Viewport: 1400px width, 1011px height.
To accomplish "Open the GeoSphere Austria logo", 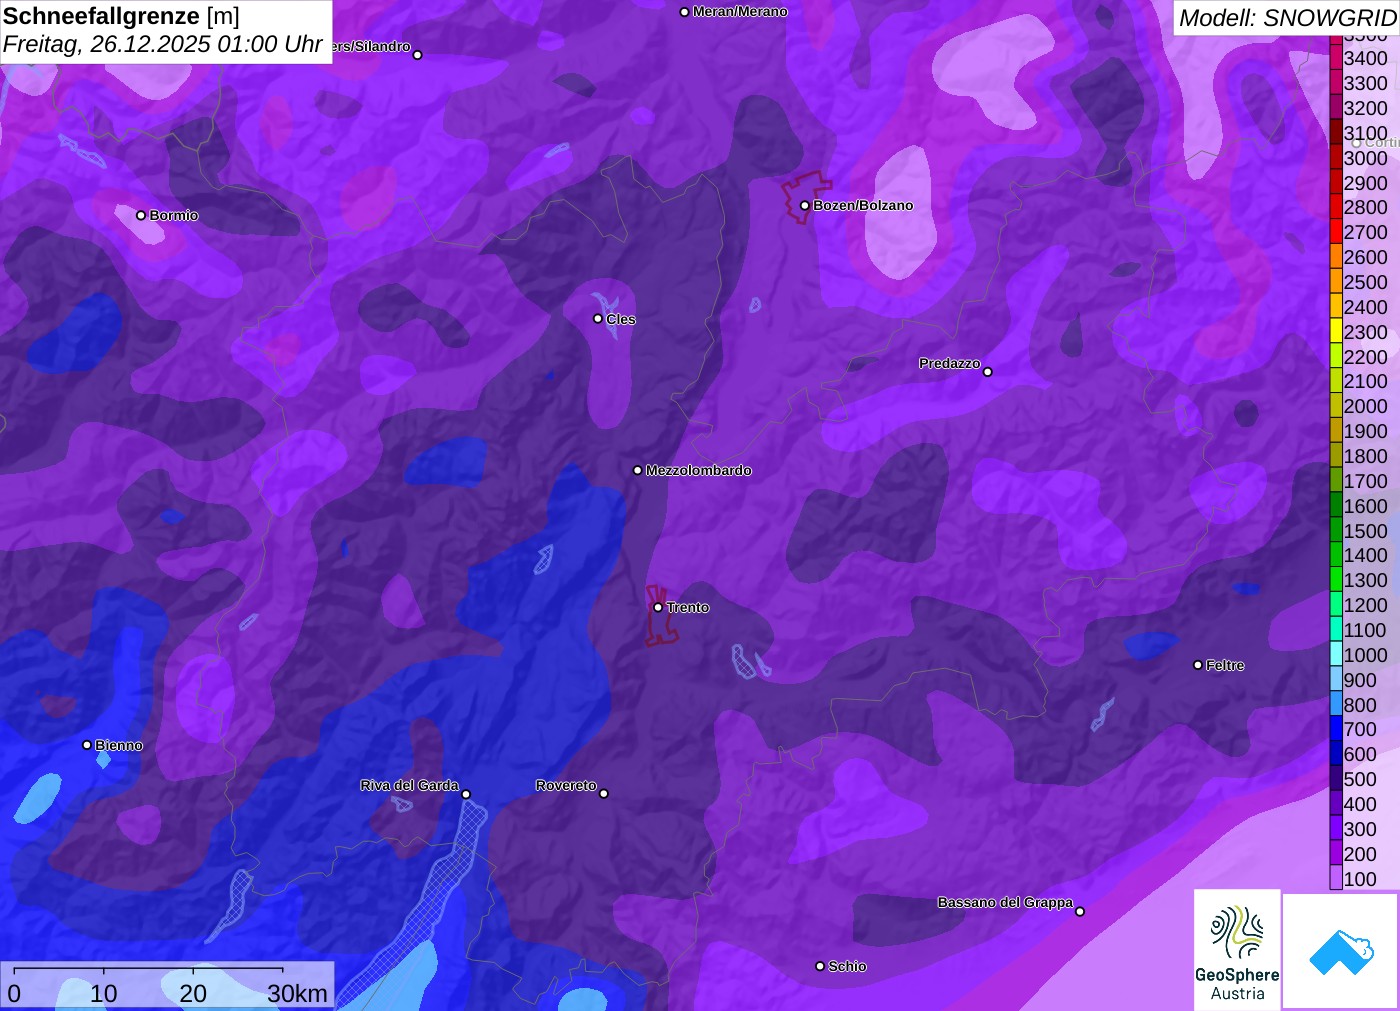I will (1237, 950).
